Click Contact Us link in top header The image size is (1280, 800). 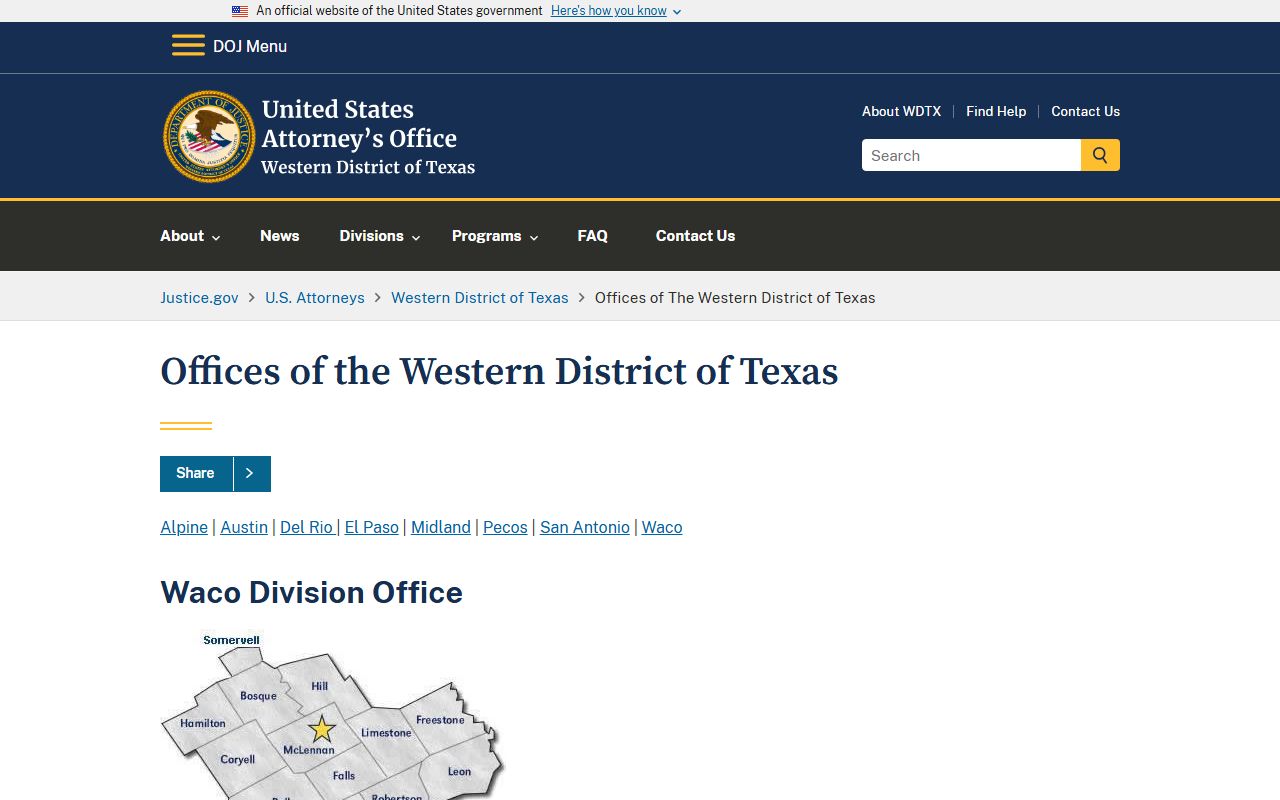1085,111
